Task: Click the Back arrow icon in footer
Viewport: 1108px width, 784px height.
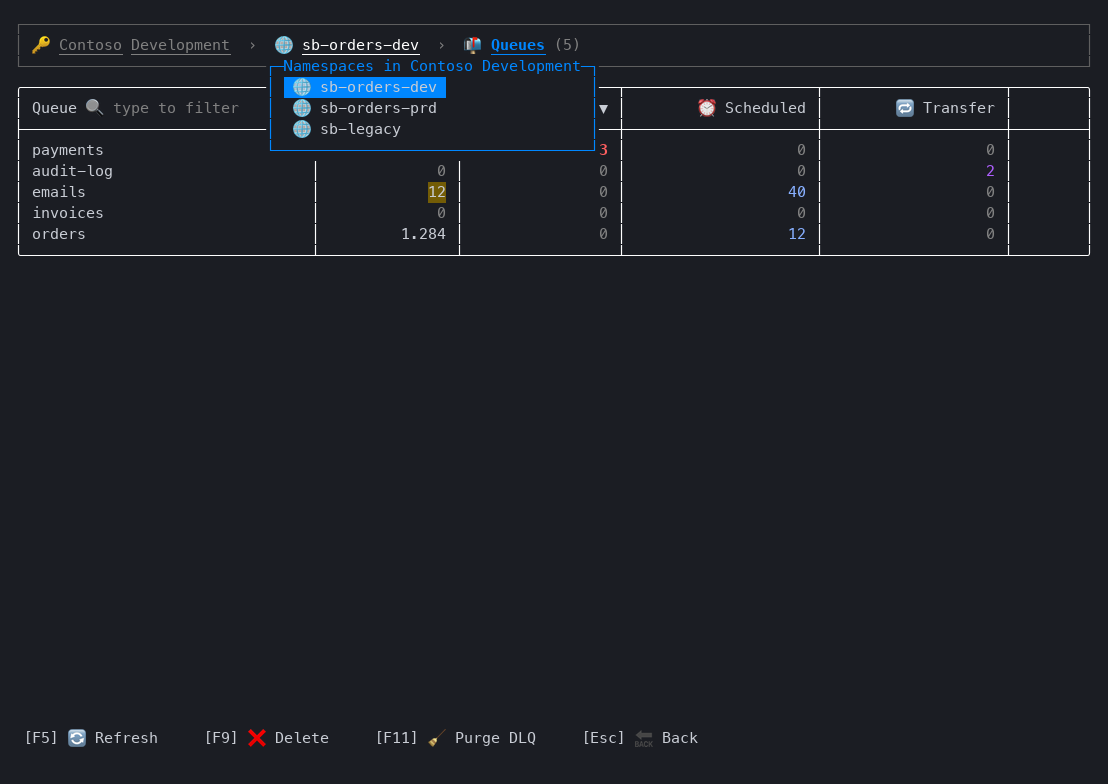Action: 644,737
